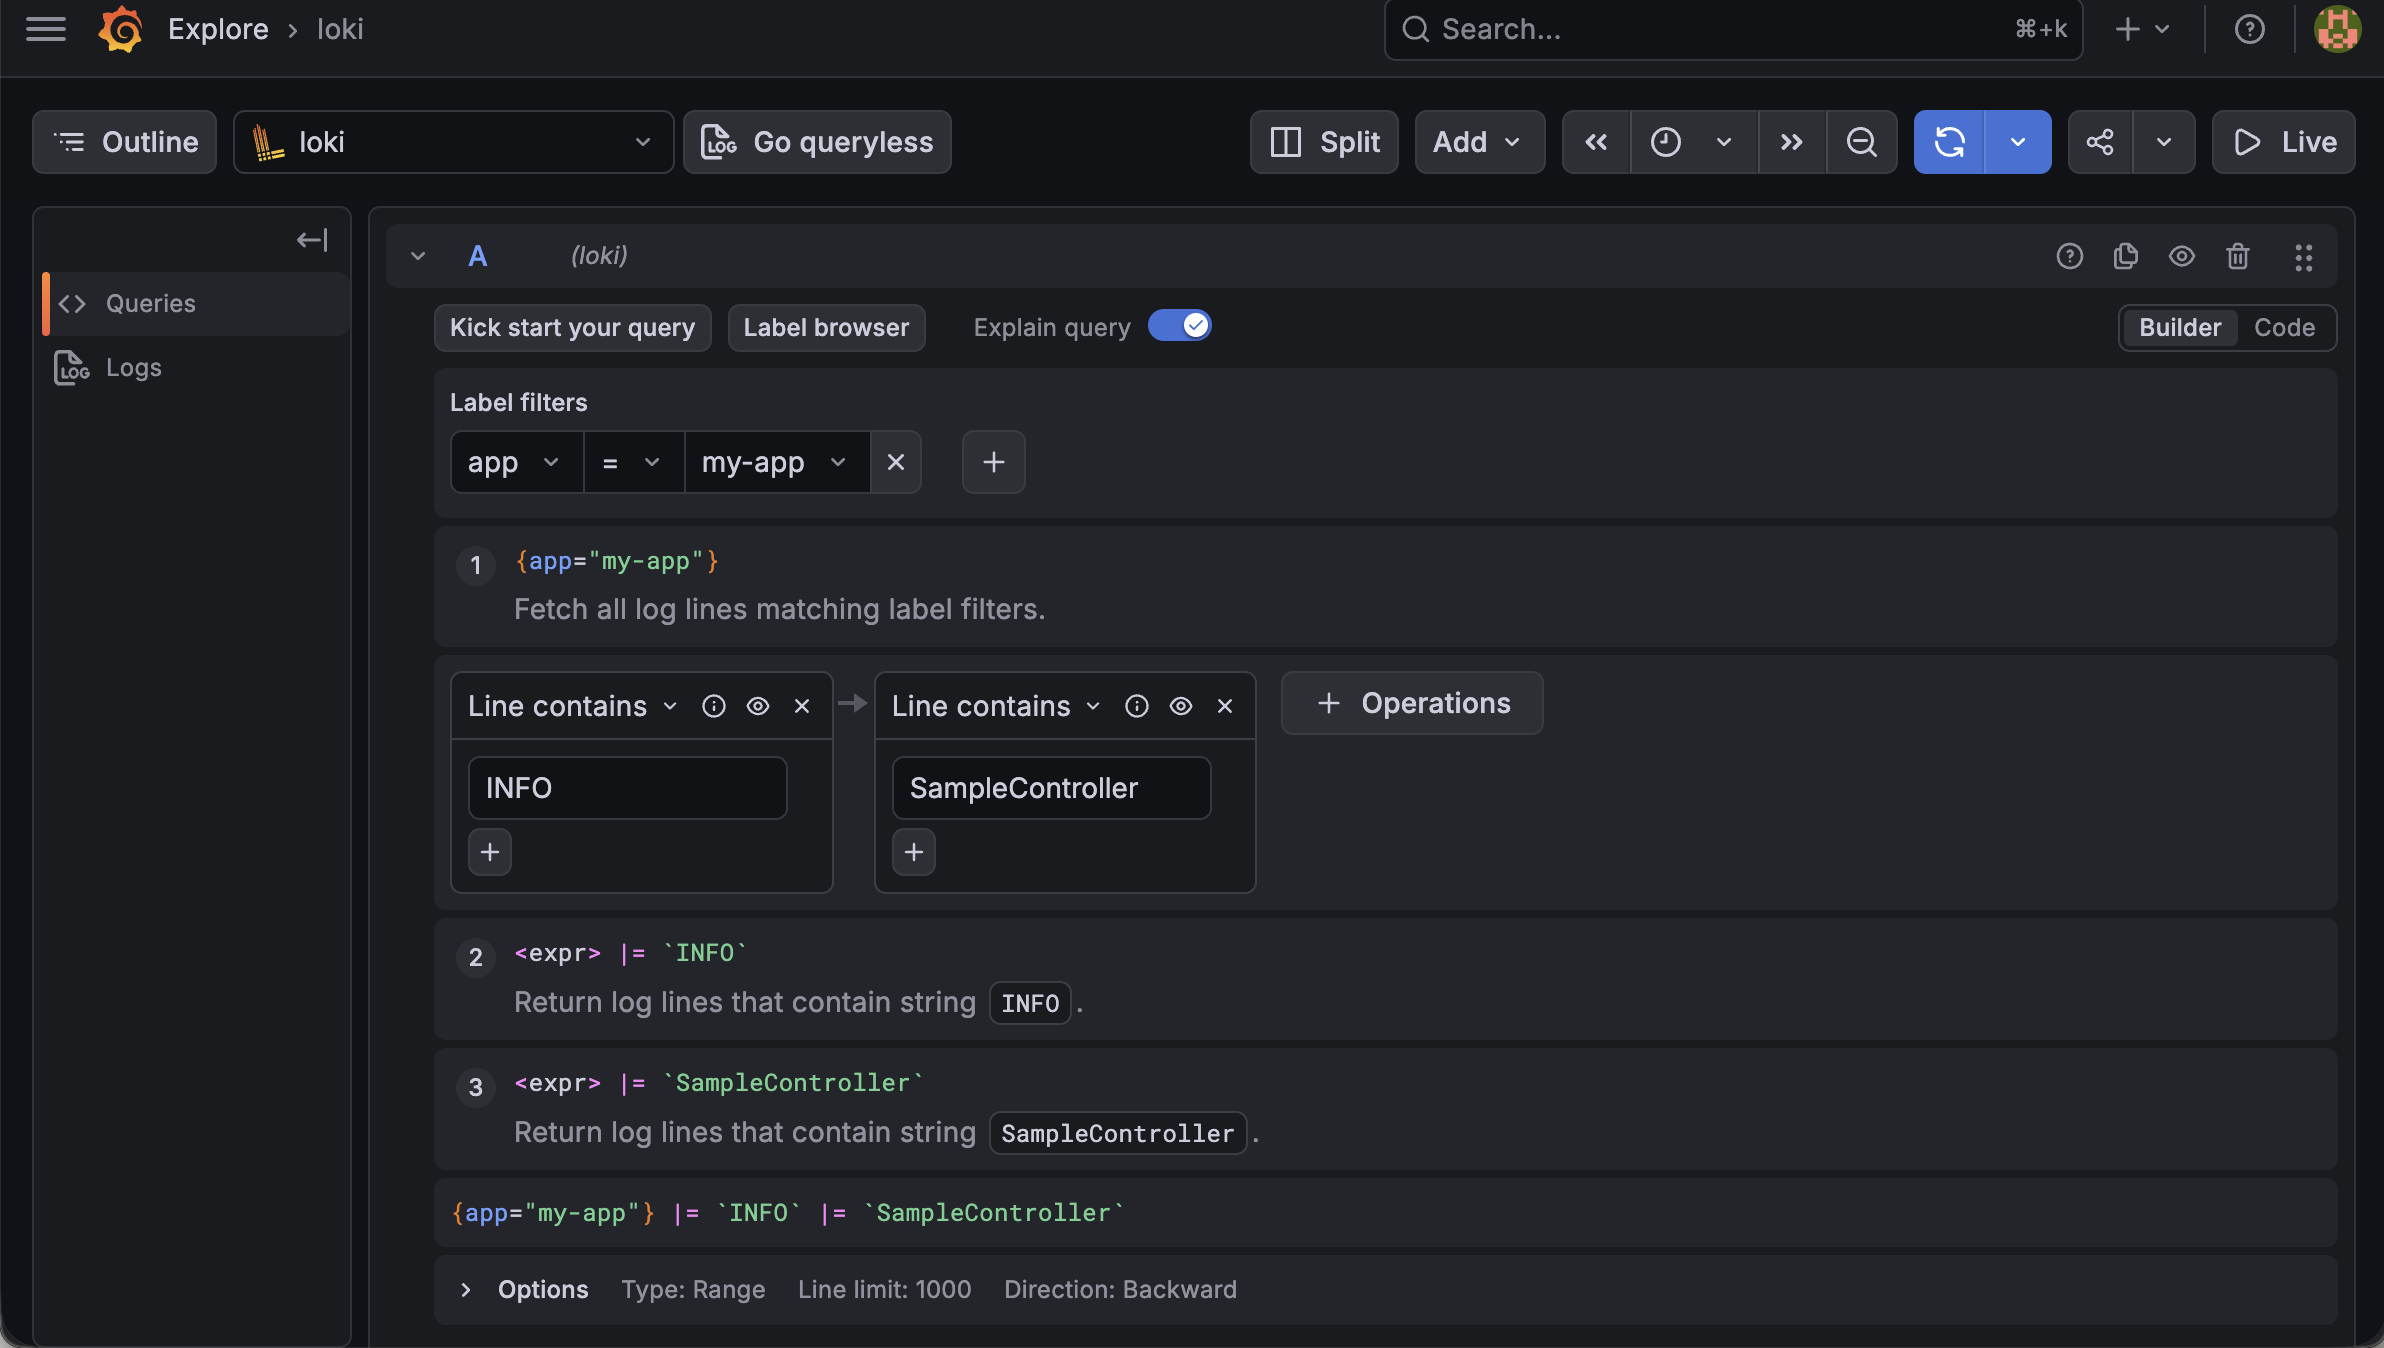Open the Label browser
The height and width of the screenshot is (1348, 2384).
point(826,328)
